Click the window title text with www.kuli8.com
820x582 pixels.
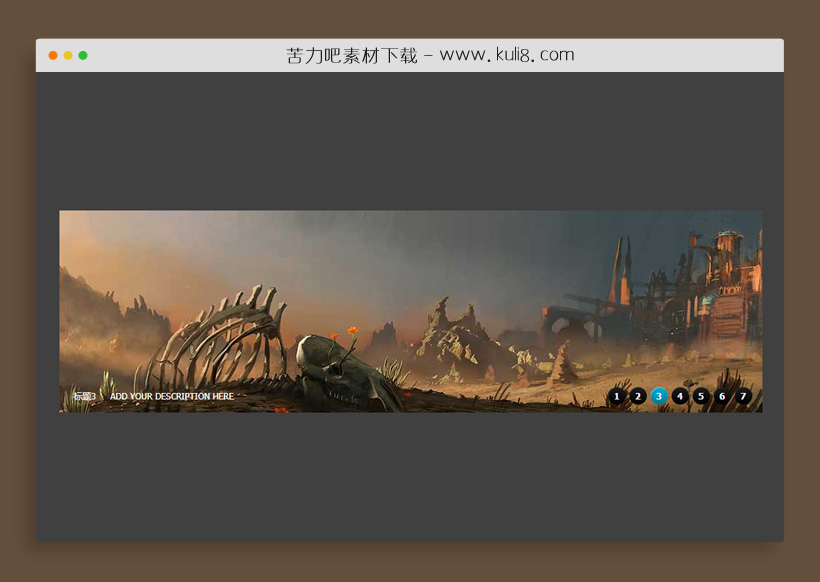tap(430, 56)
